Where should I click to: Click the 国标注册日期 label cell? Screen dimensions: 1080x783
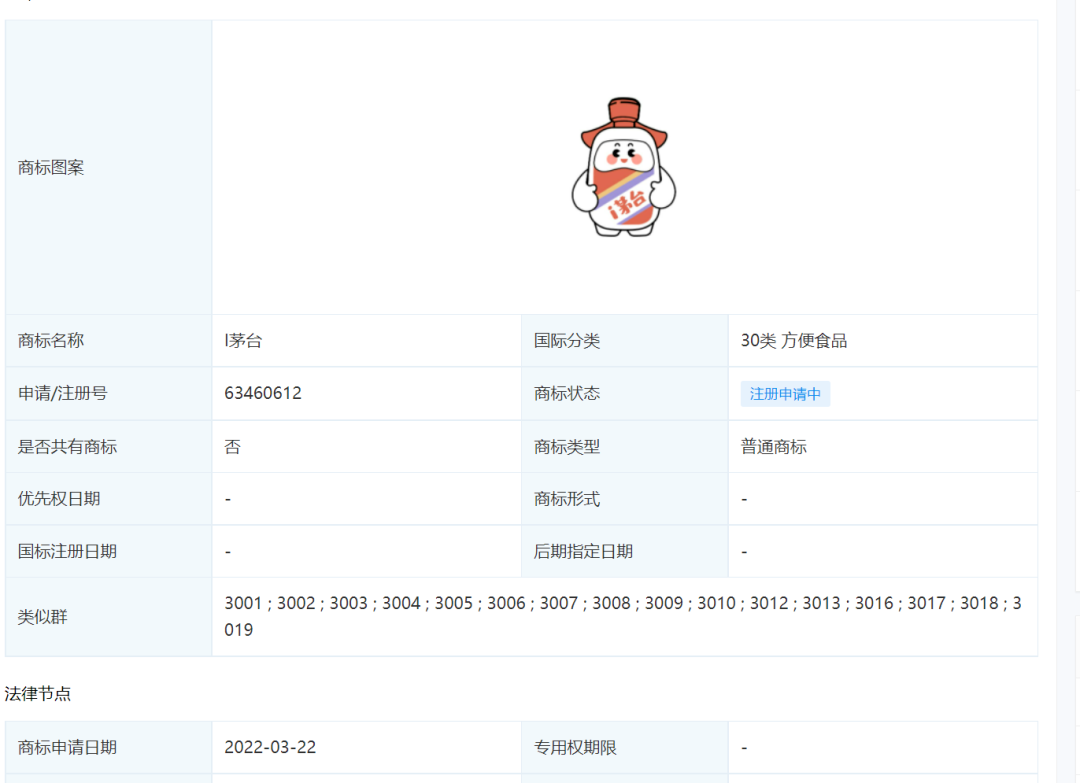[109, 552]
